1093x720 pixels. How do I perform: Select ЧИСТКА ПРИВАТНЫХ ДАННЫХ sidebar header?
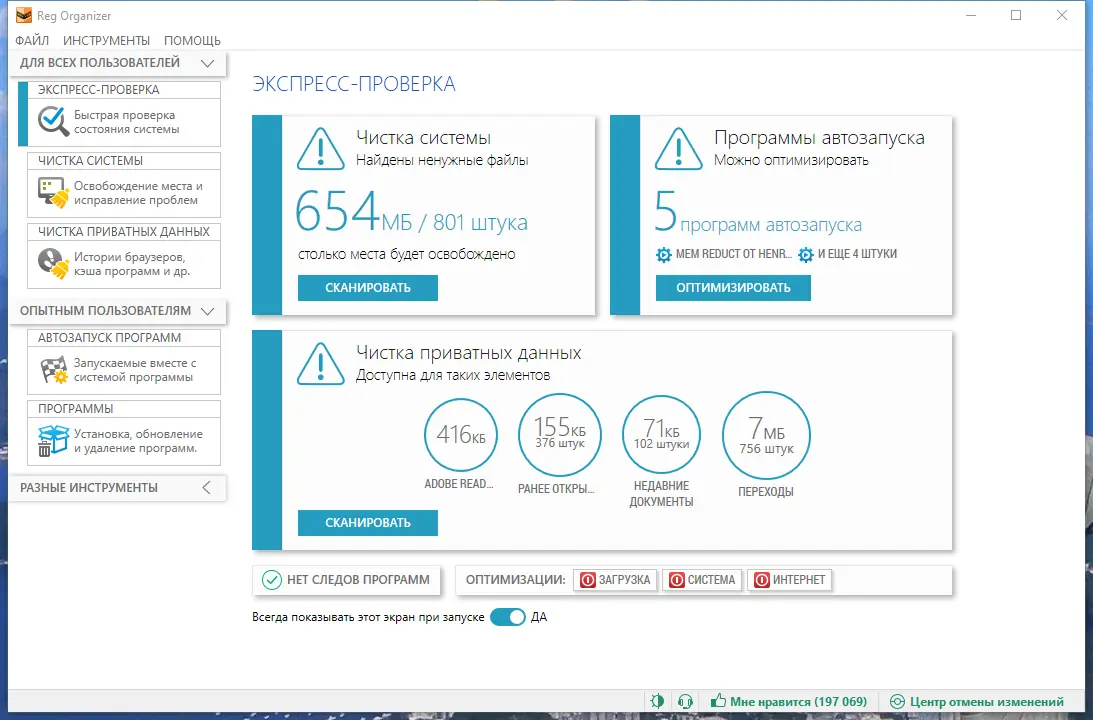click(124, 231)
